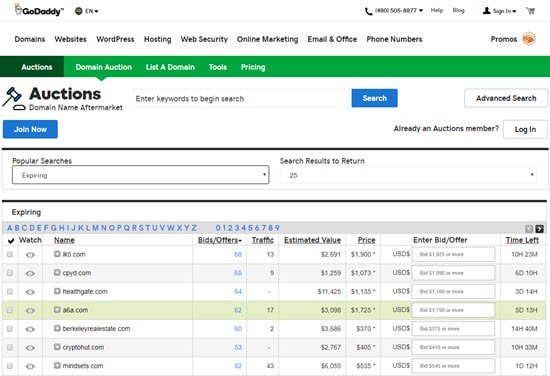This screenshot has height=376, width=550.
Task: Open the Popular Searches dropdown
Action: click(141, 175)
